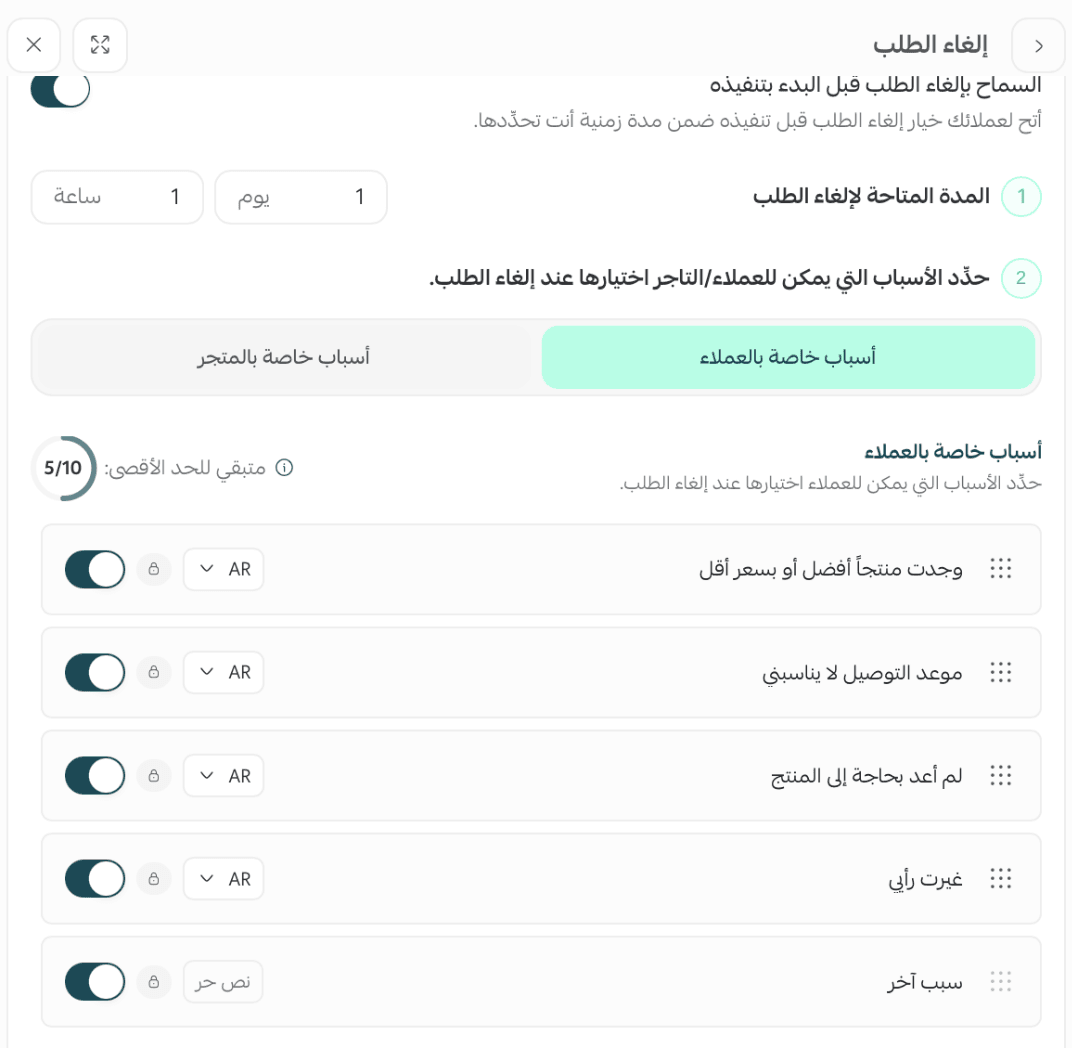The height and width of the screenshot is (1052, 1072).
Task: Open AR language dropdown for موعد التوصيل
Action: point(224,673)
